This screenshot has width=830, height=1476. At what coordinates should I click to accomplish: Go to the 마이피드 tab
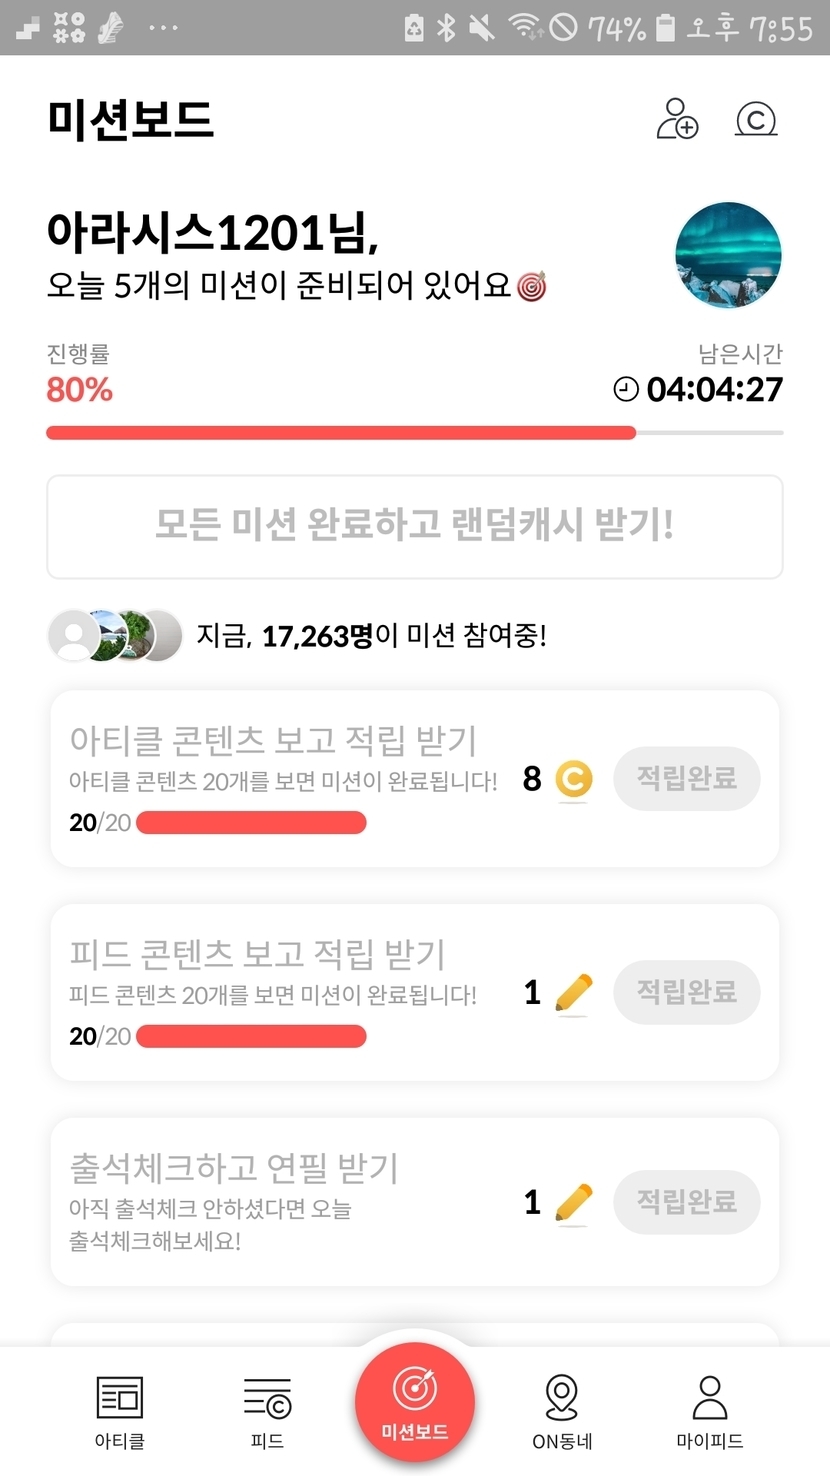709,1411
